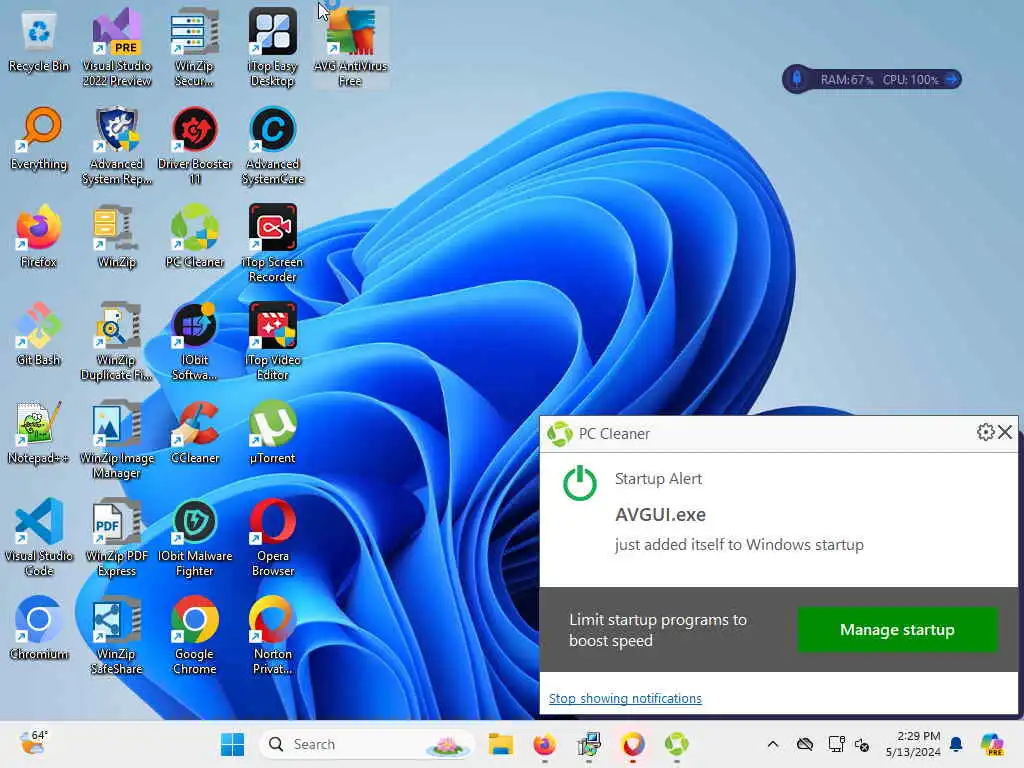1024x768 pixels.
Task: Launch Advanced System Repair shortcut
Action: point(116,145)
